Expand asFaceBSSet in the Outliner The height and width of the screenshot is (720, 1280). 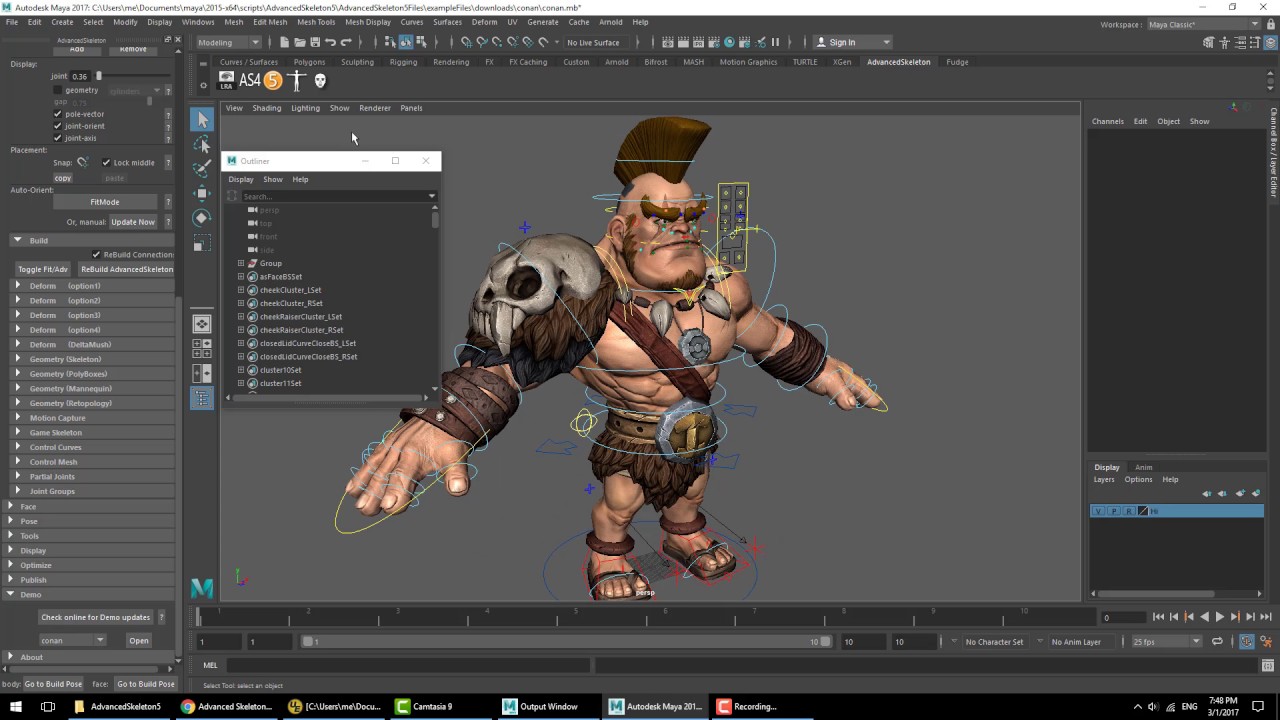coord(241,277)
